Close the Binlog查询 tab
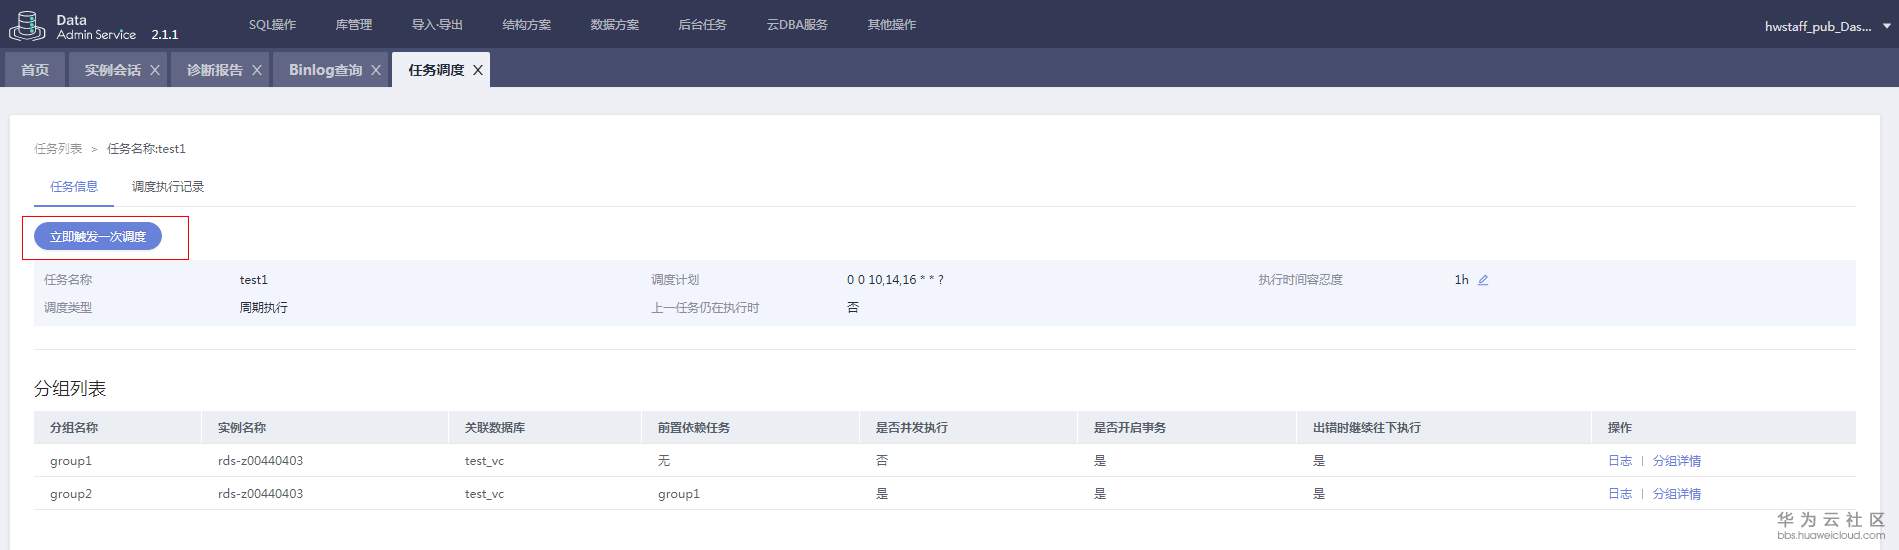 pyautogui.click(x=376, y=70)
